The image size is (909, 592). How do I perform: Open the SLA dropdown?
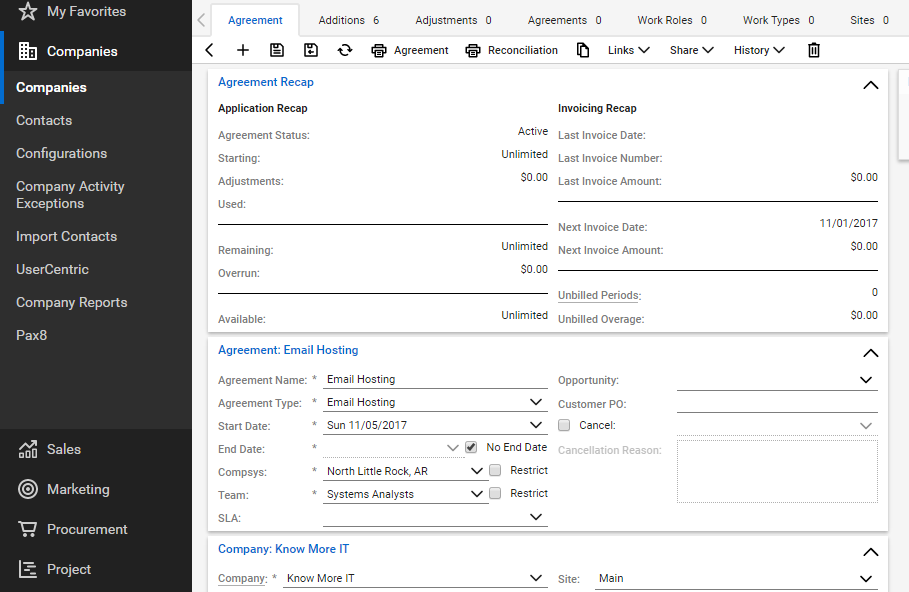click(x=536, y=517)
